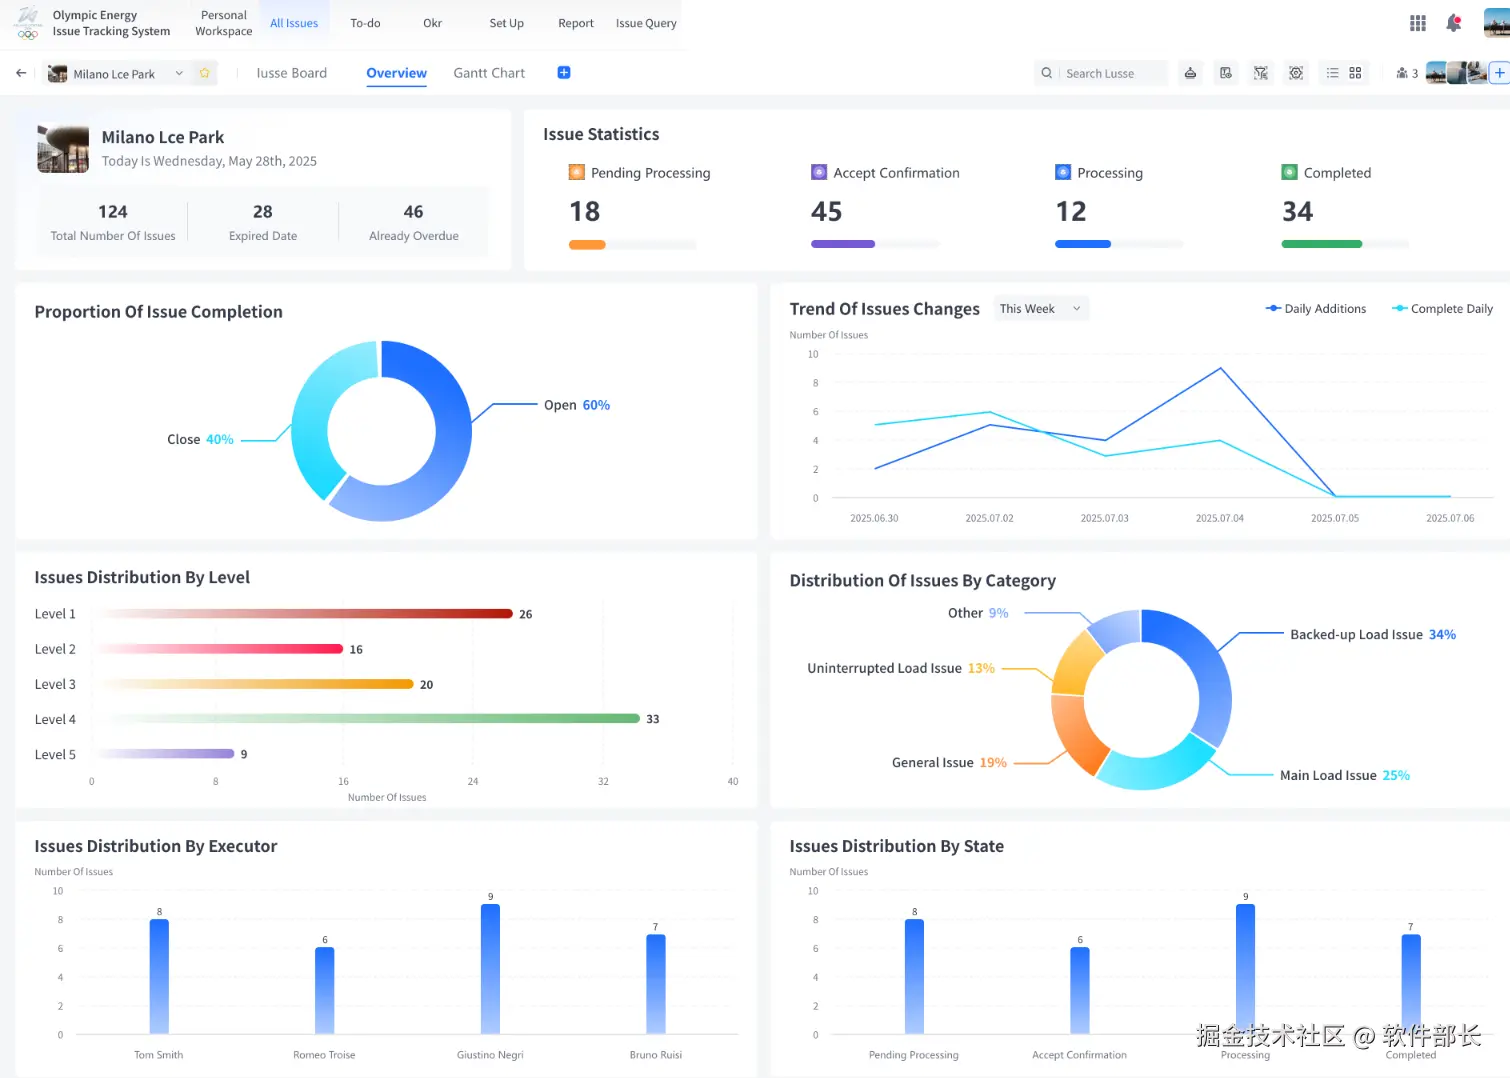1510x1078 pixels.
Task: Open Personal Workspace
Action: pos(224,23)
